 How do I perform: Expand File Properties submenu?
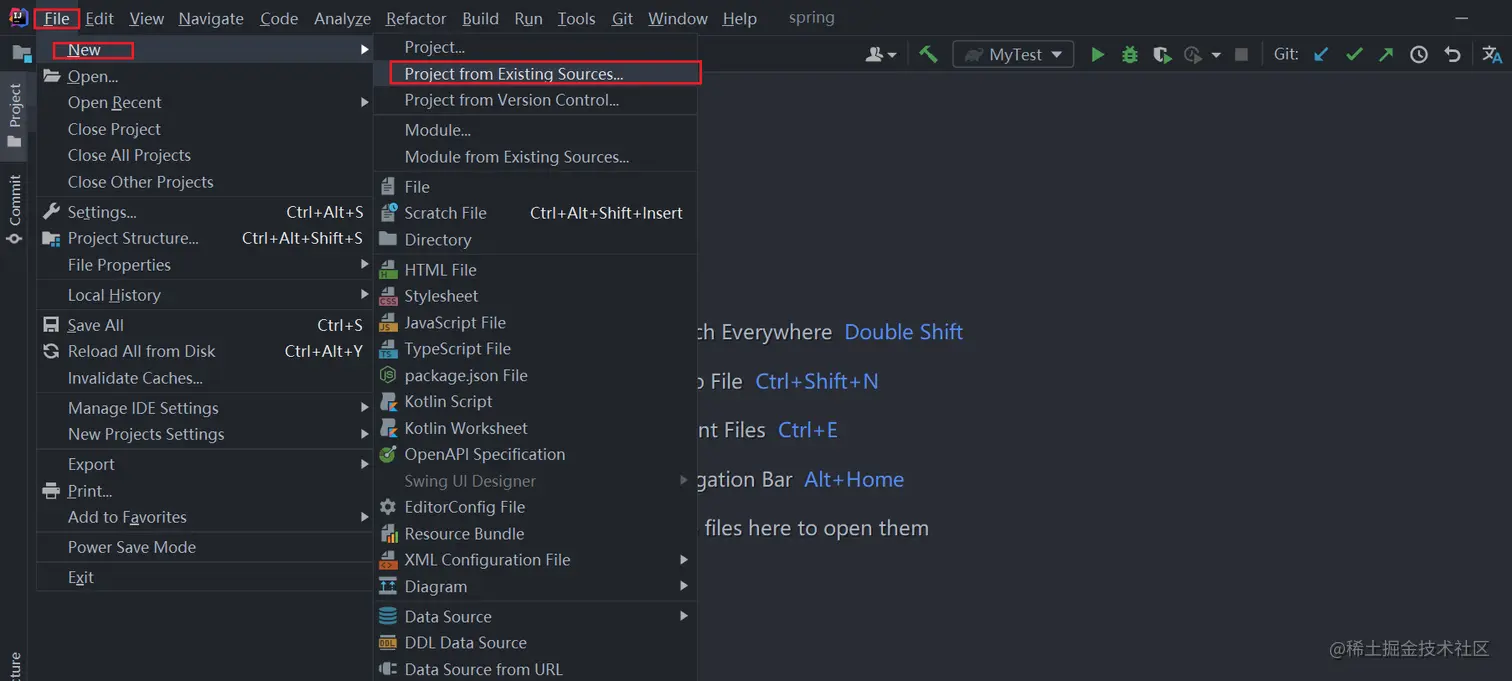(205, 265)
